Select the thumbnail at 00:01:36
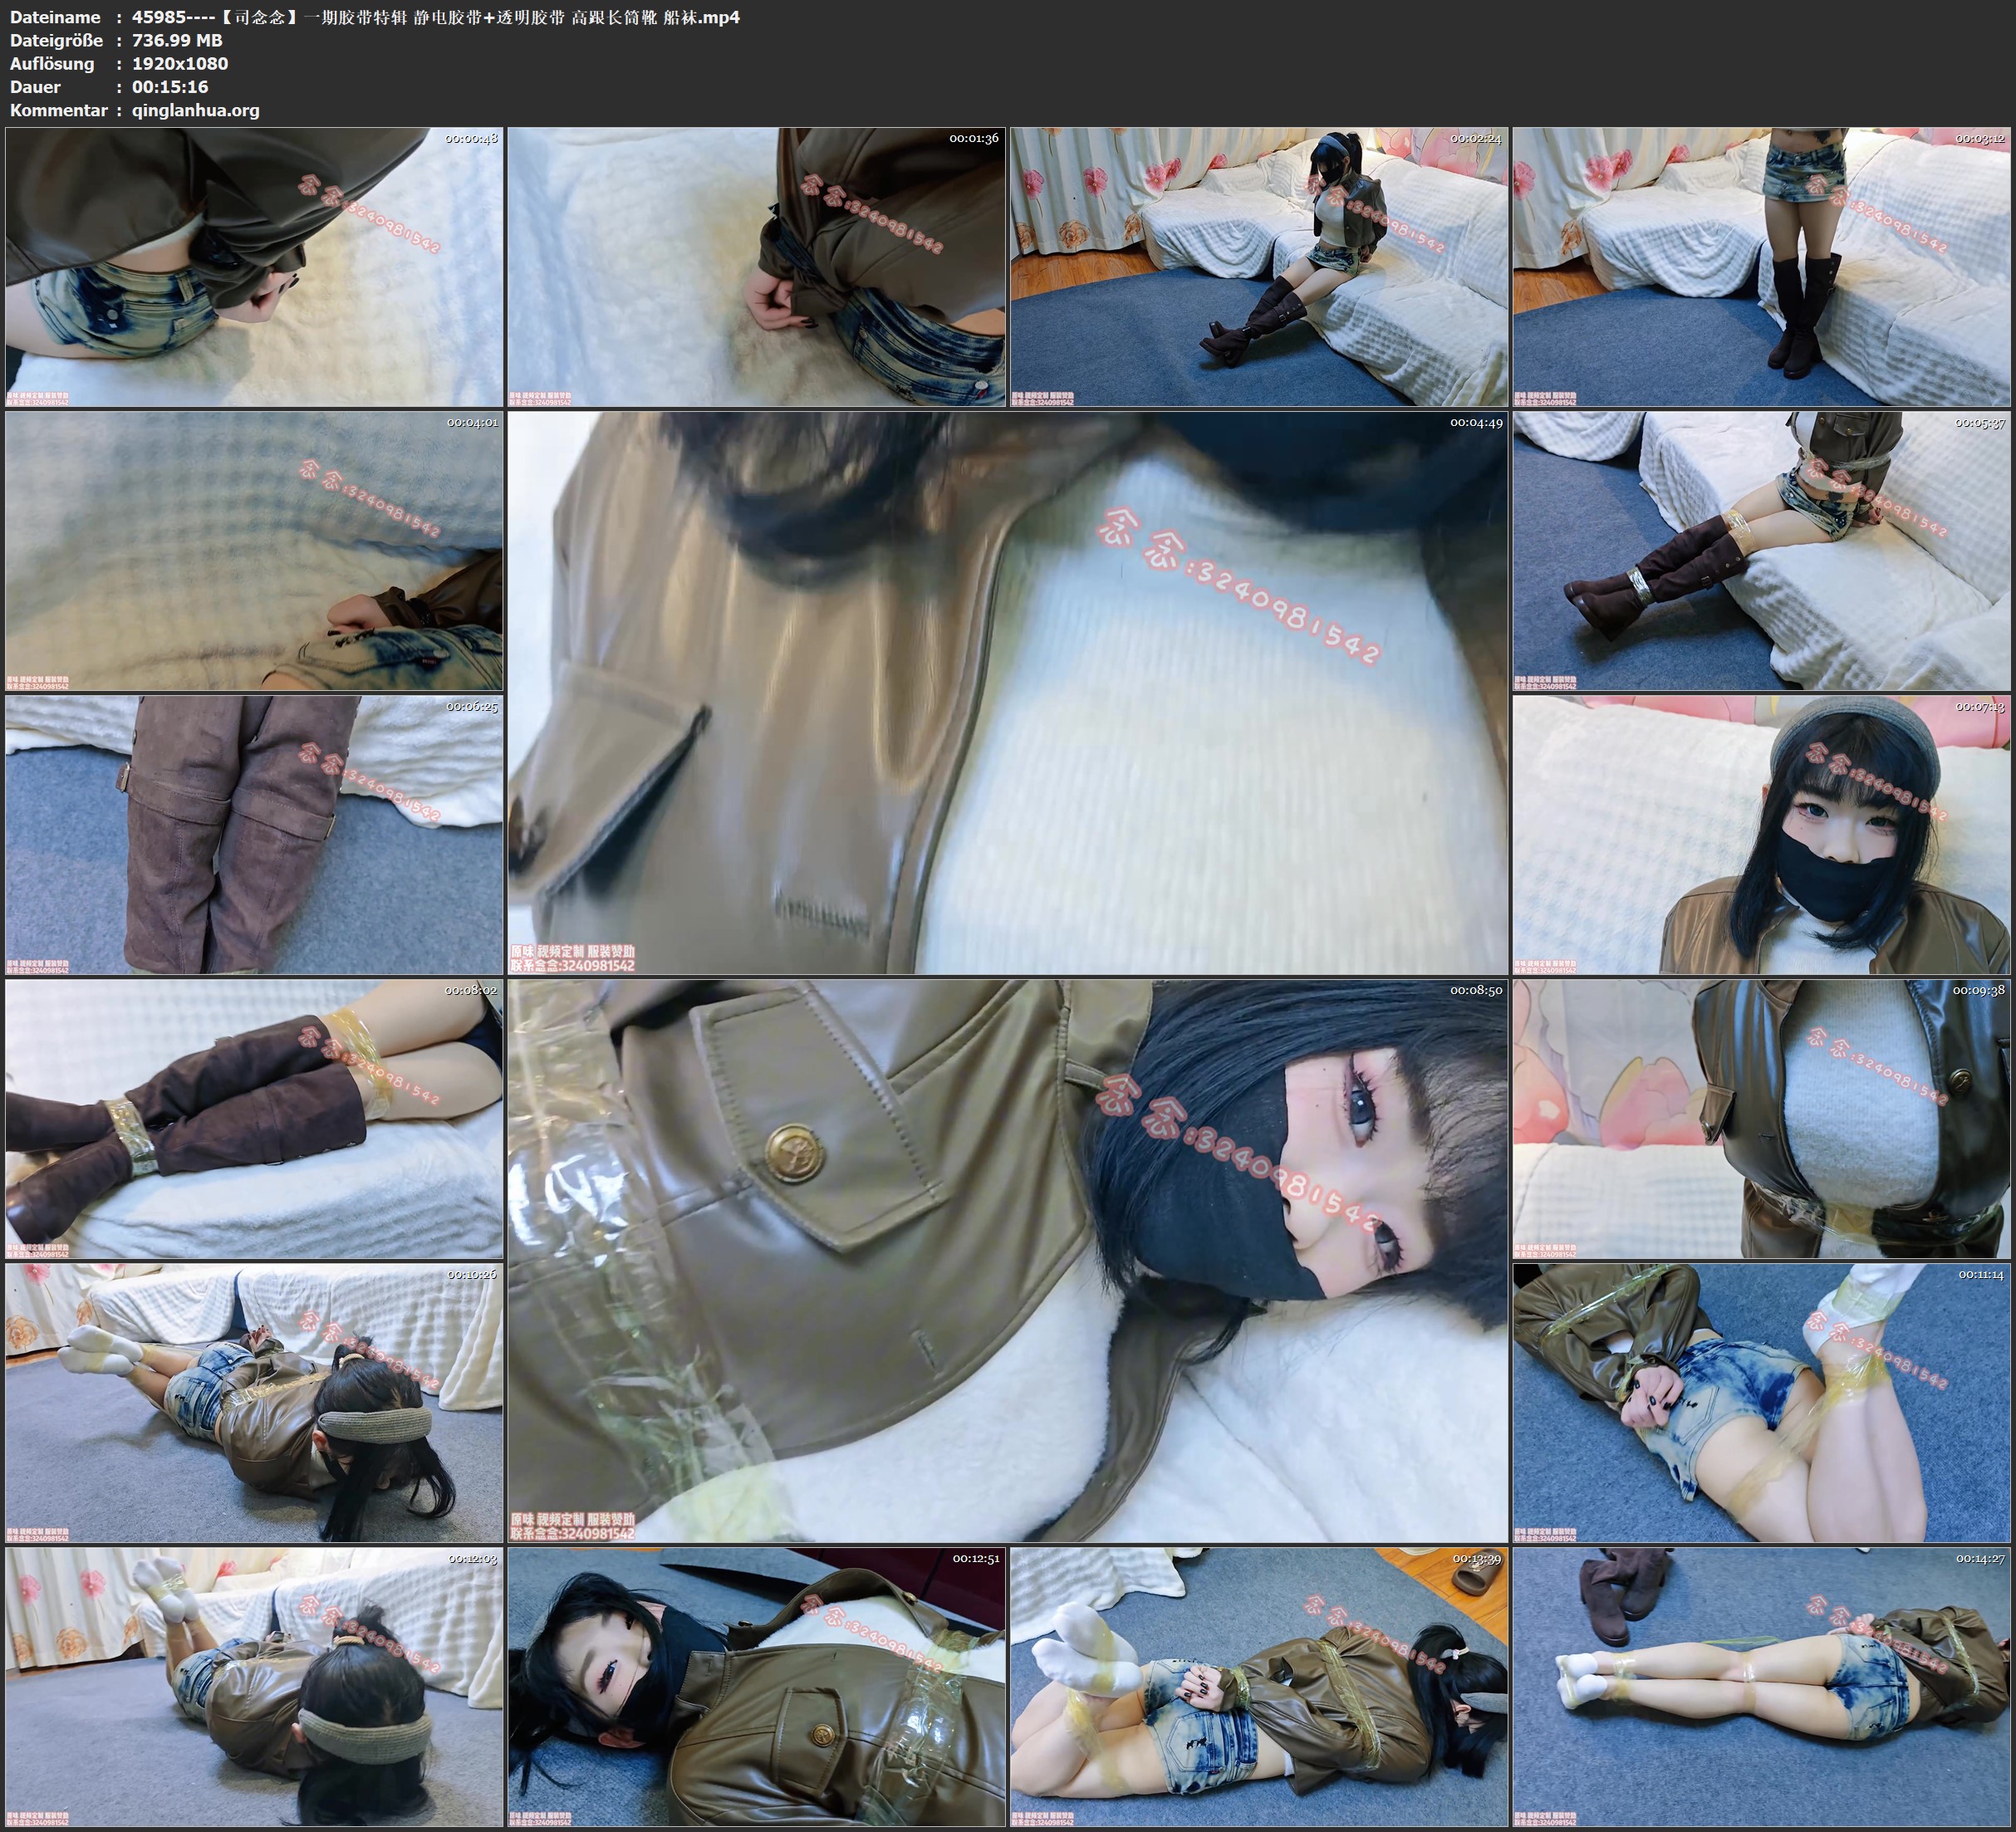Viewport: 2016px width, 1832px height. pos(757,267)
